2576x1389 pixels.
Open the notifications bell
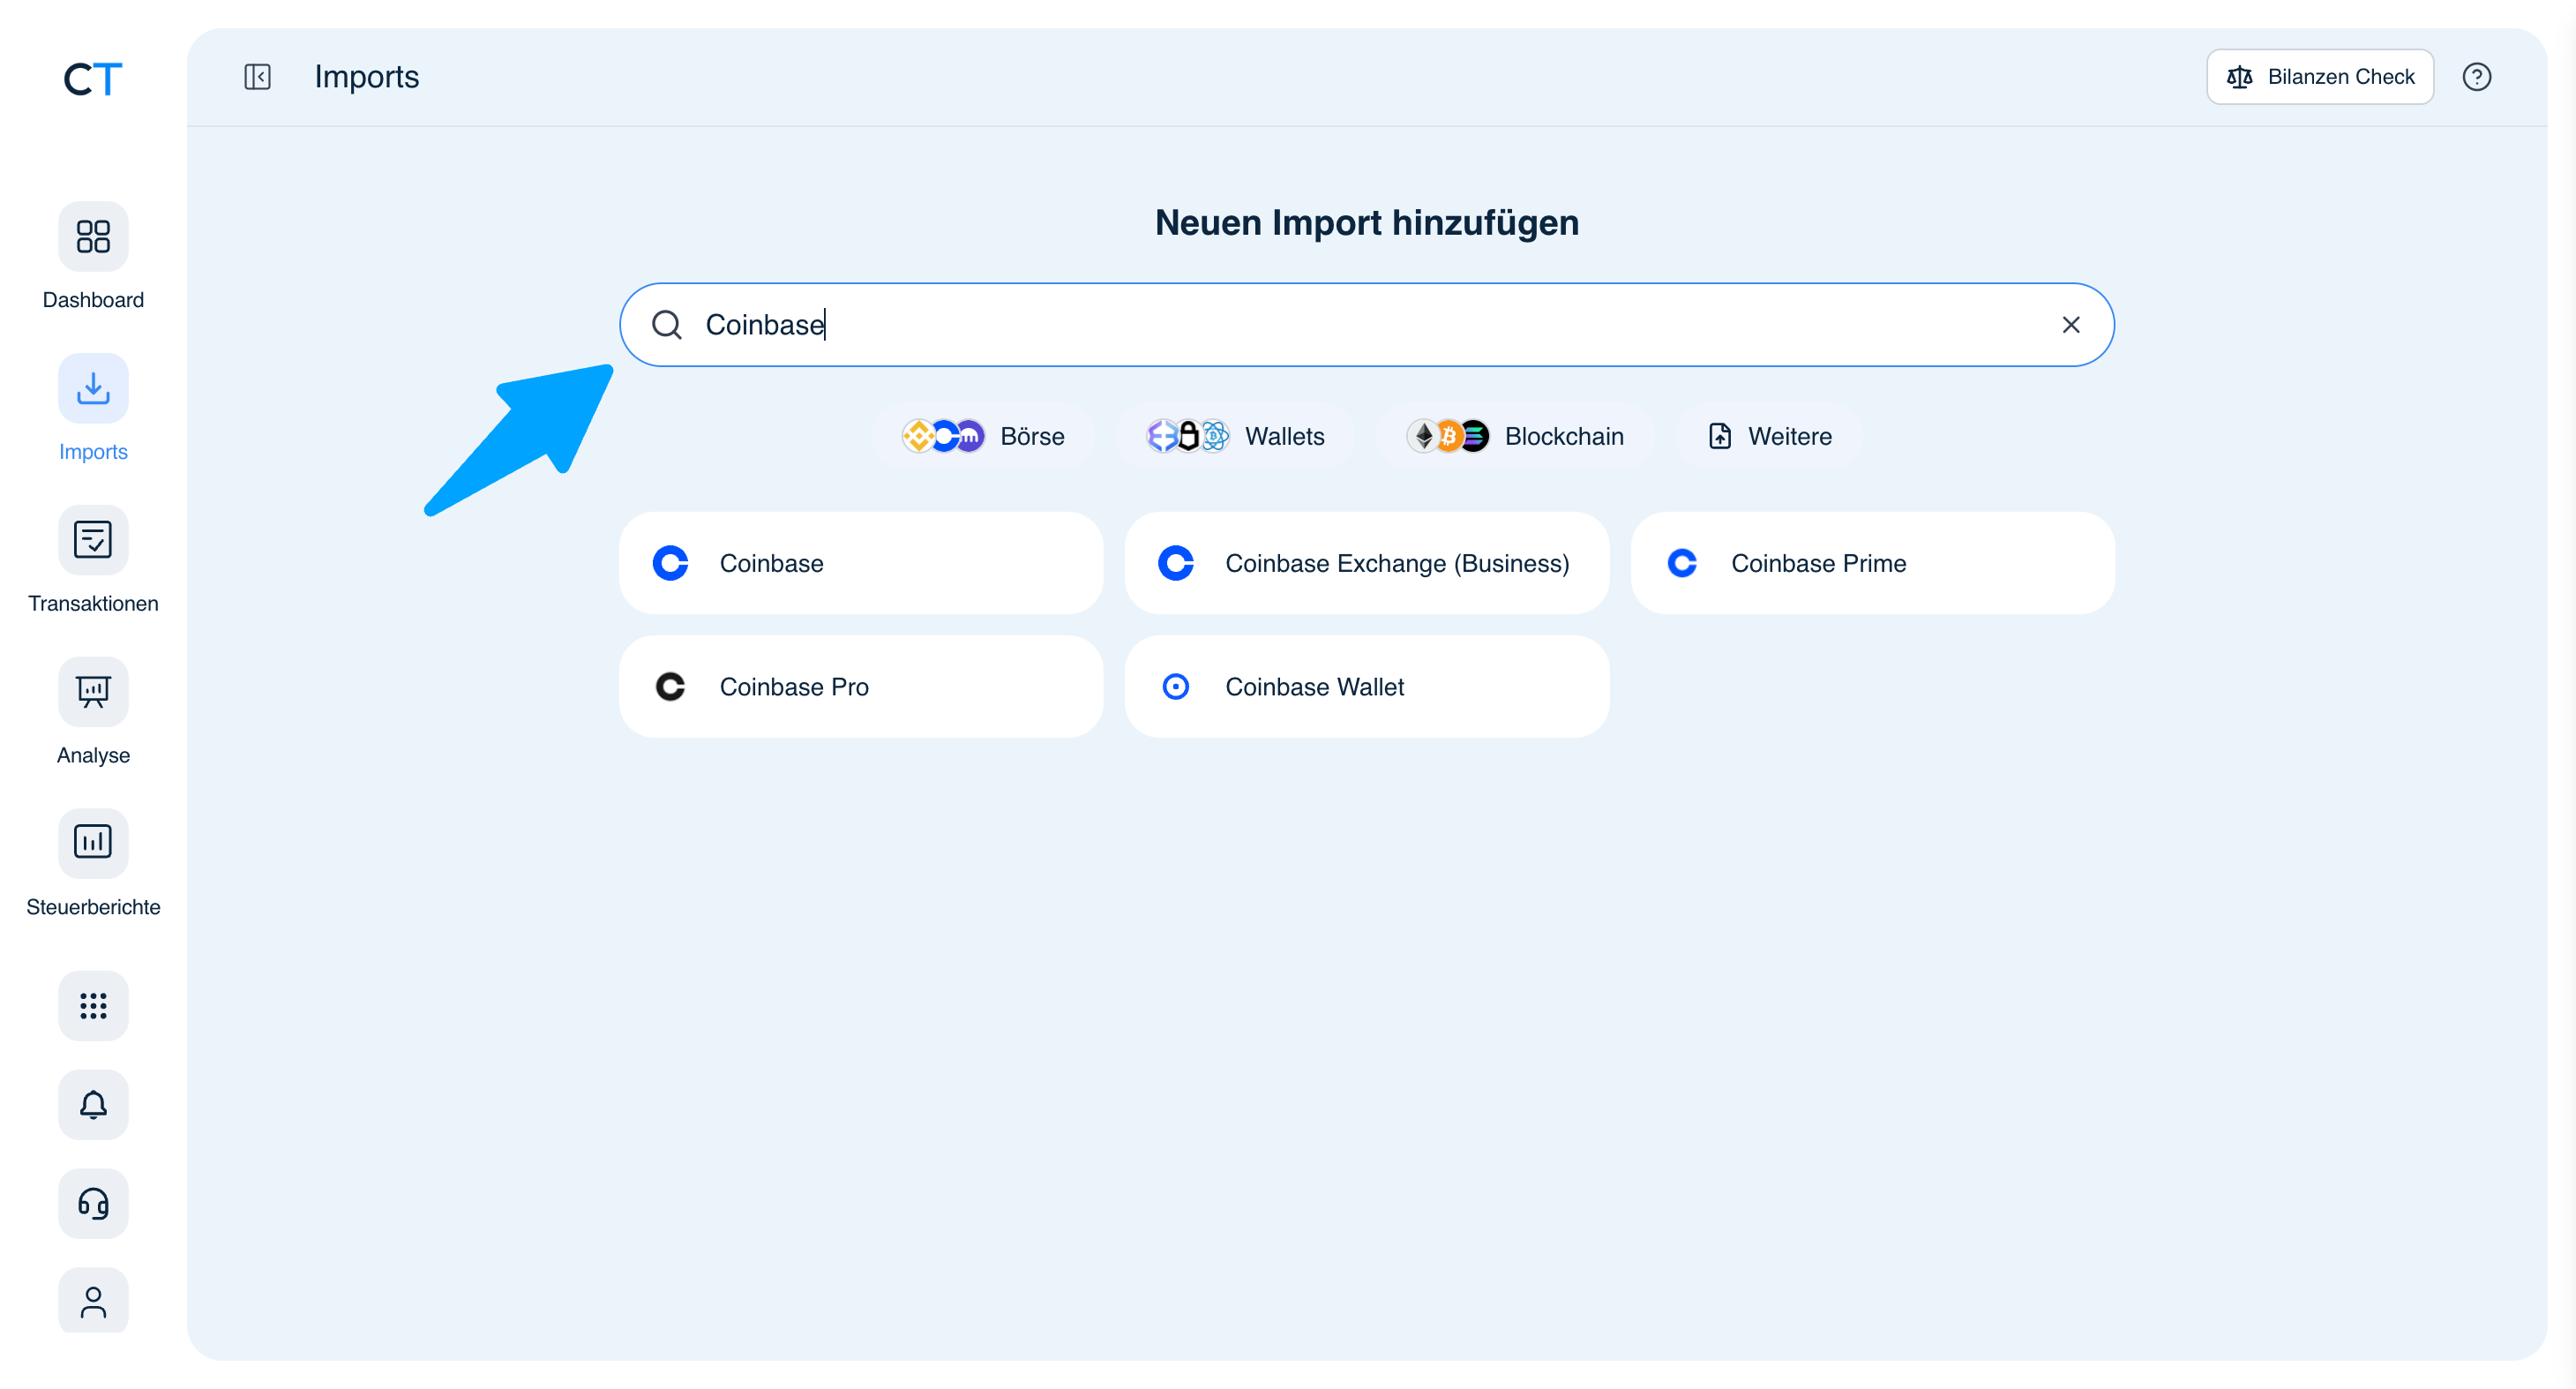(x=93, y=1105)
